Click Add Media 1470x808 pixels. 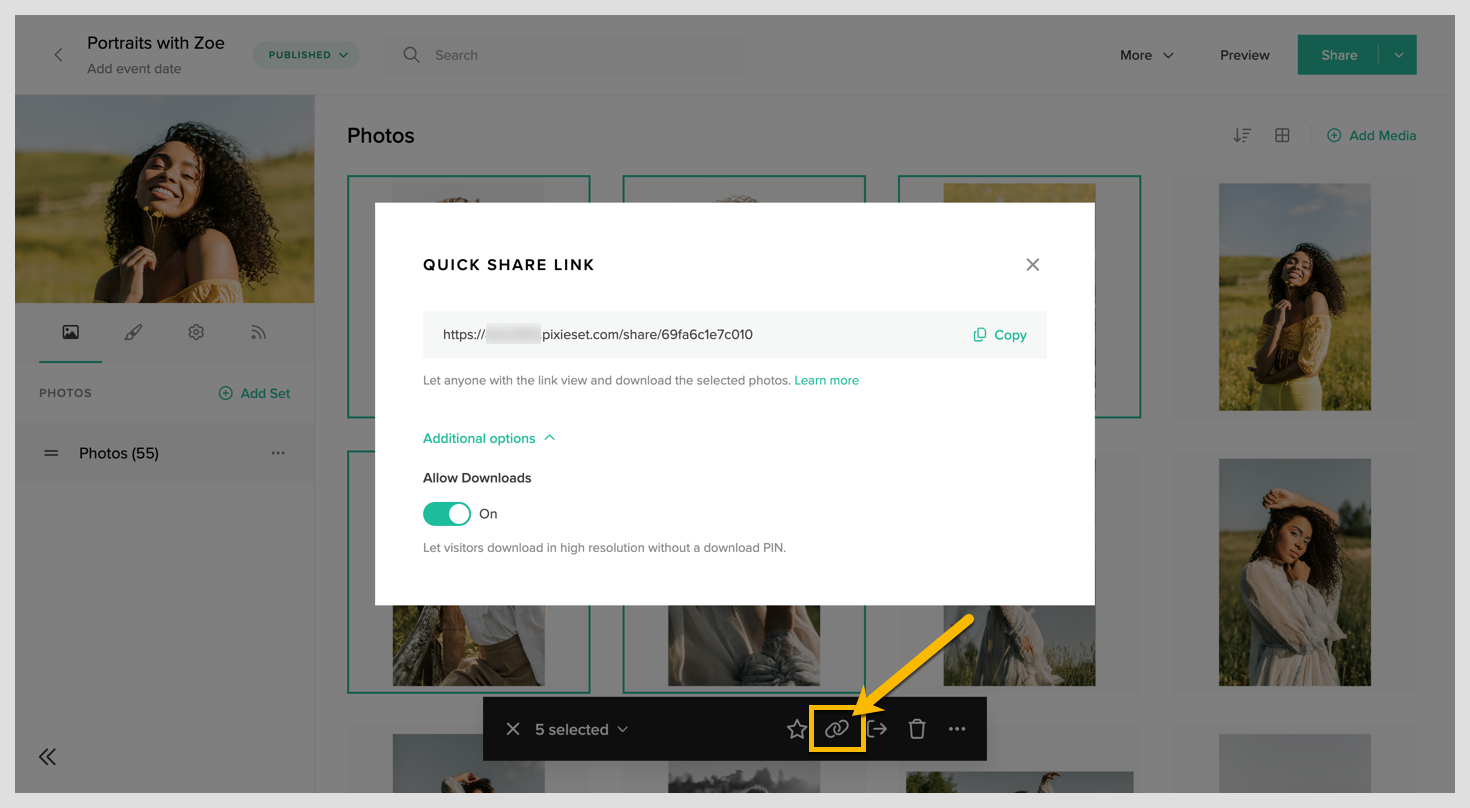tap(1371, 135)
